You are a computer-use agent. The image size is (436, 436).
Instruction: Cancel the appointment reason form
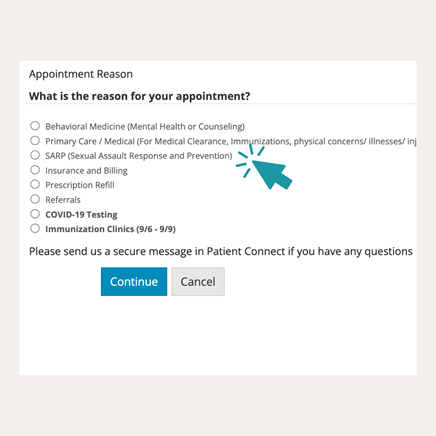click(198, 282)
